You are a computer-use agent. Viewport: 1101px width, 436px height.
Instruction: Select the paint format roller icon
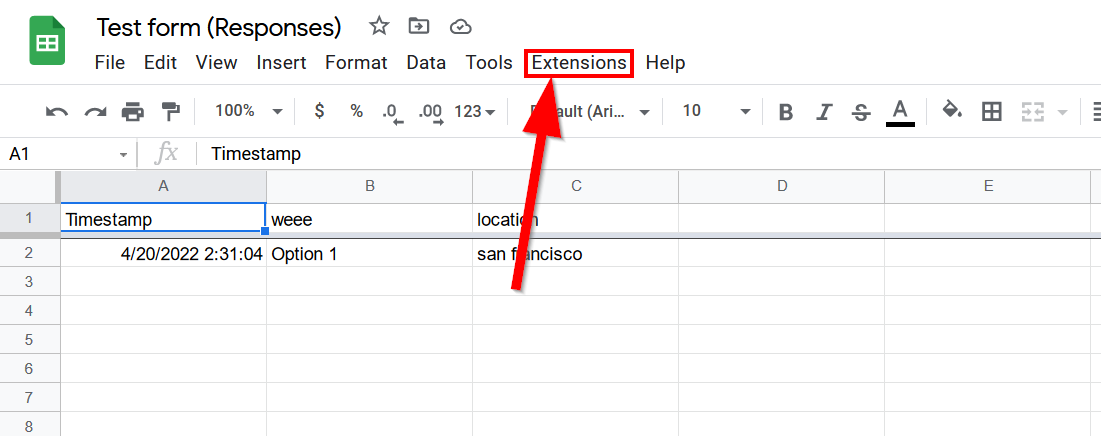pos(171,112)
